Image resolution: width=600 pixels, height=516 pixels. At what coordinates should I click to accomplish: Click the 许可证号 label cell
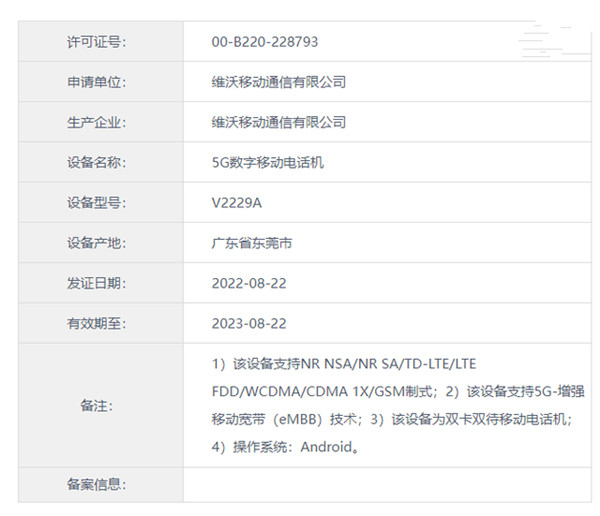(x=97, y=42)
